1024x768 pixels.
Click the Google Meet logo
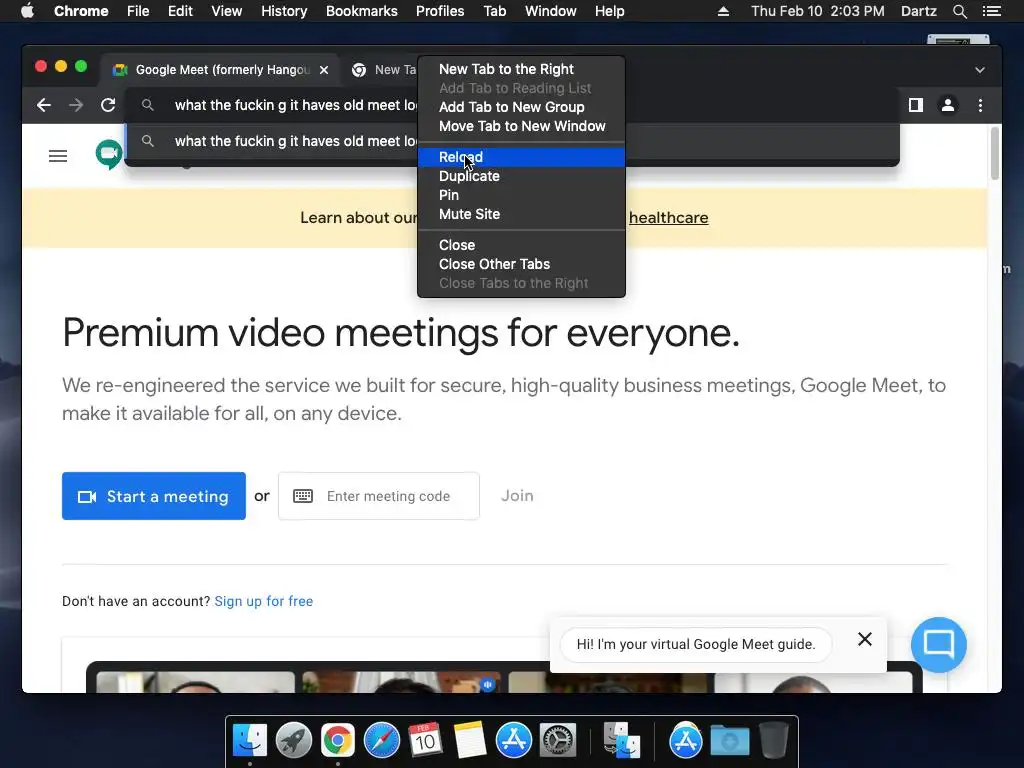(108, 155)
